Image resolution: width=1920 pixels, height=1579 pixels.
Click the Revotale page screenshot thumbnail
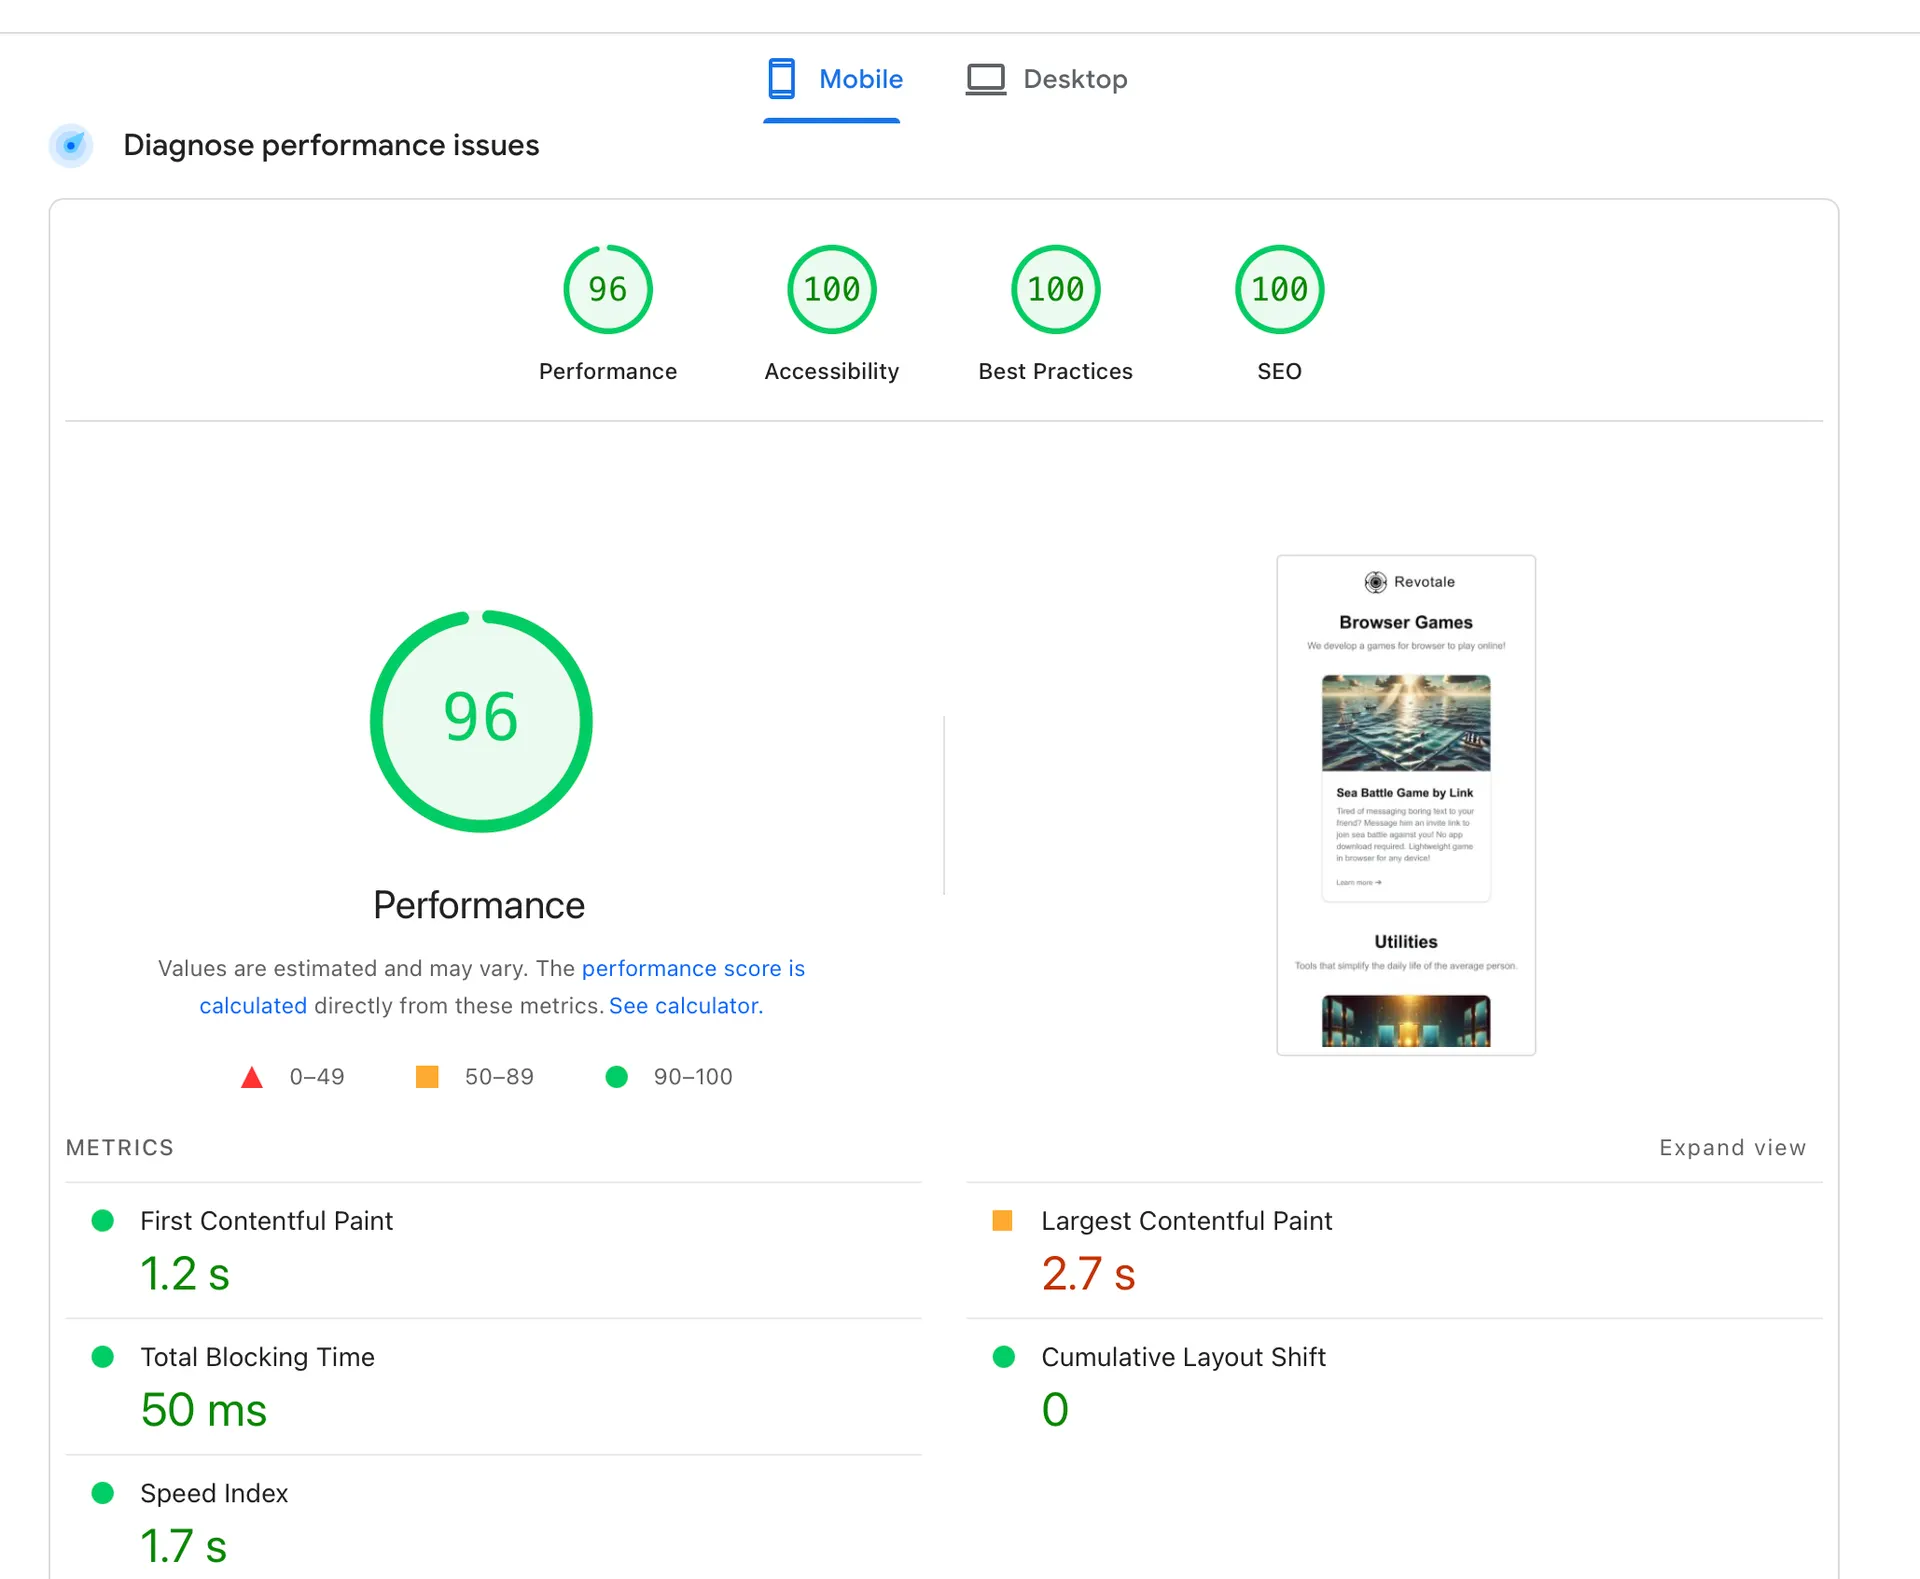coord(1405,804)
